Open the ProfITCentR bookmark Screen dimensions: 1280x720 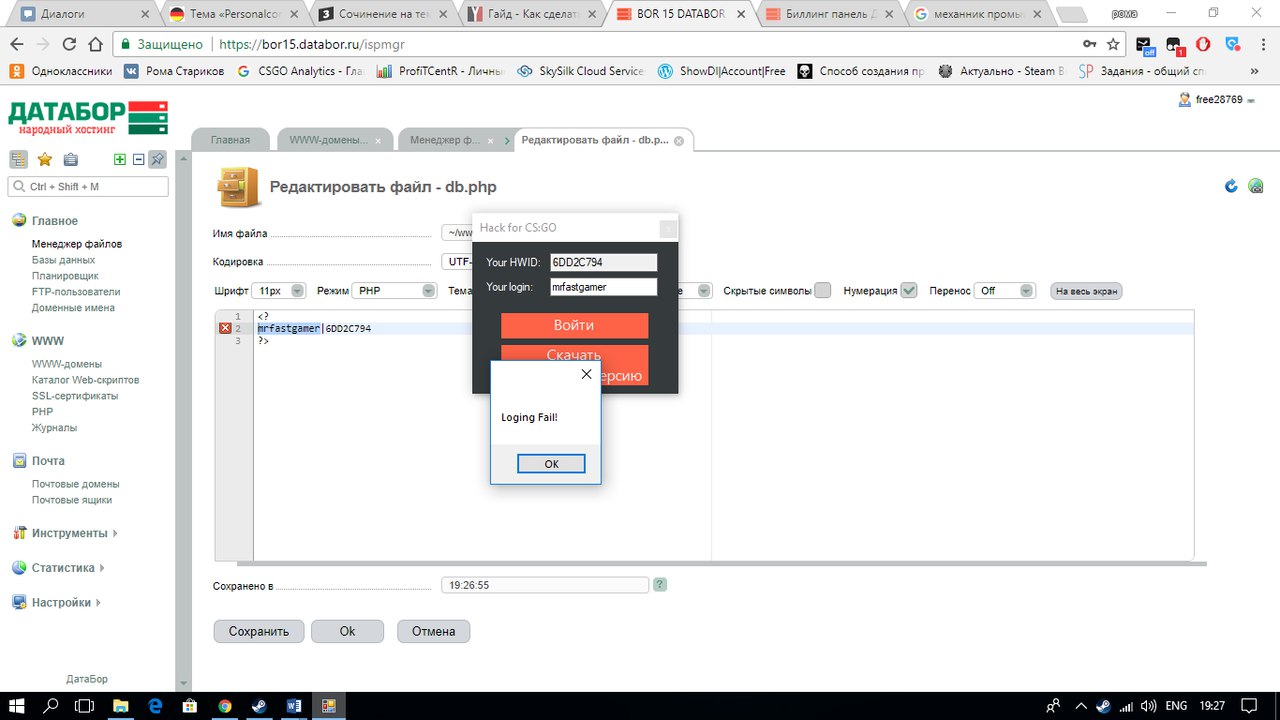coord(440,71)
